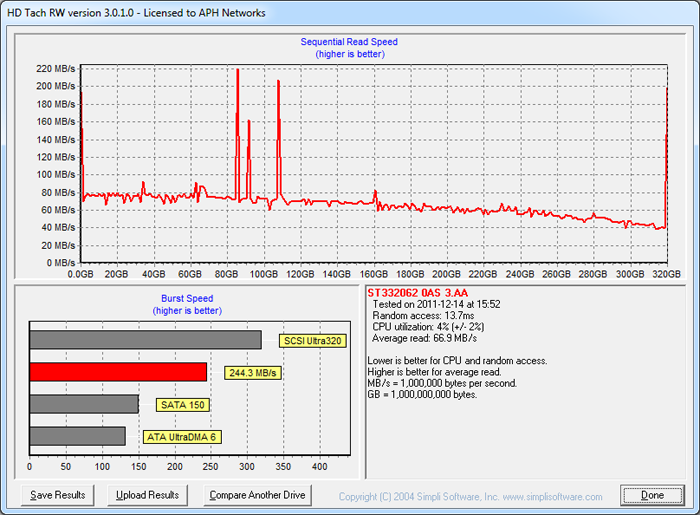Click the Save Results button
The image size is (700, 515).
[58, 495]
